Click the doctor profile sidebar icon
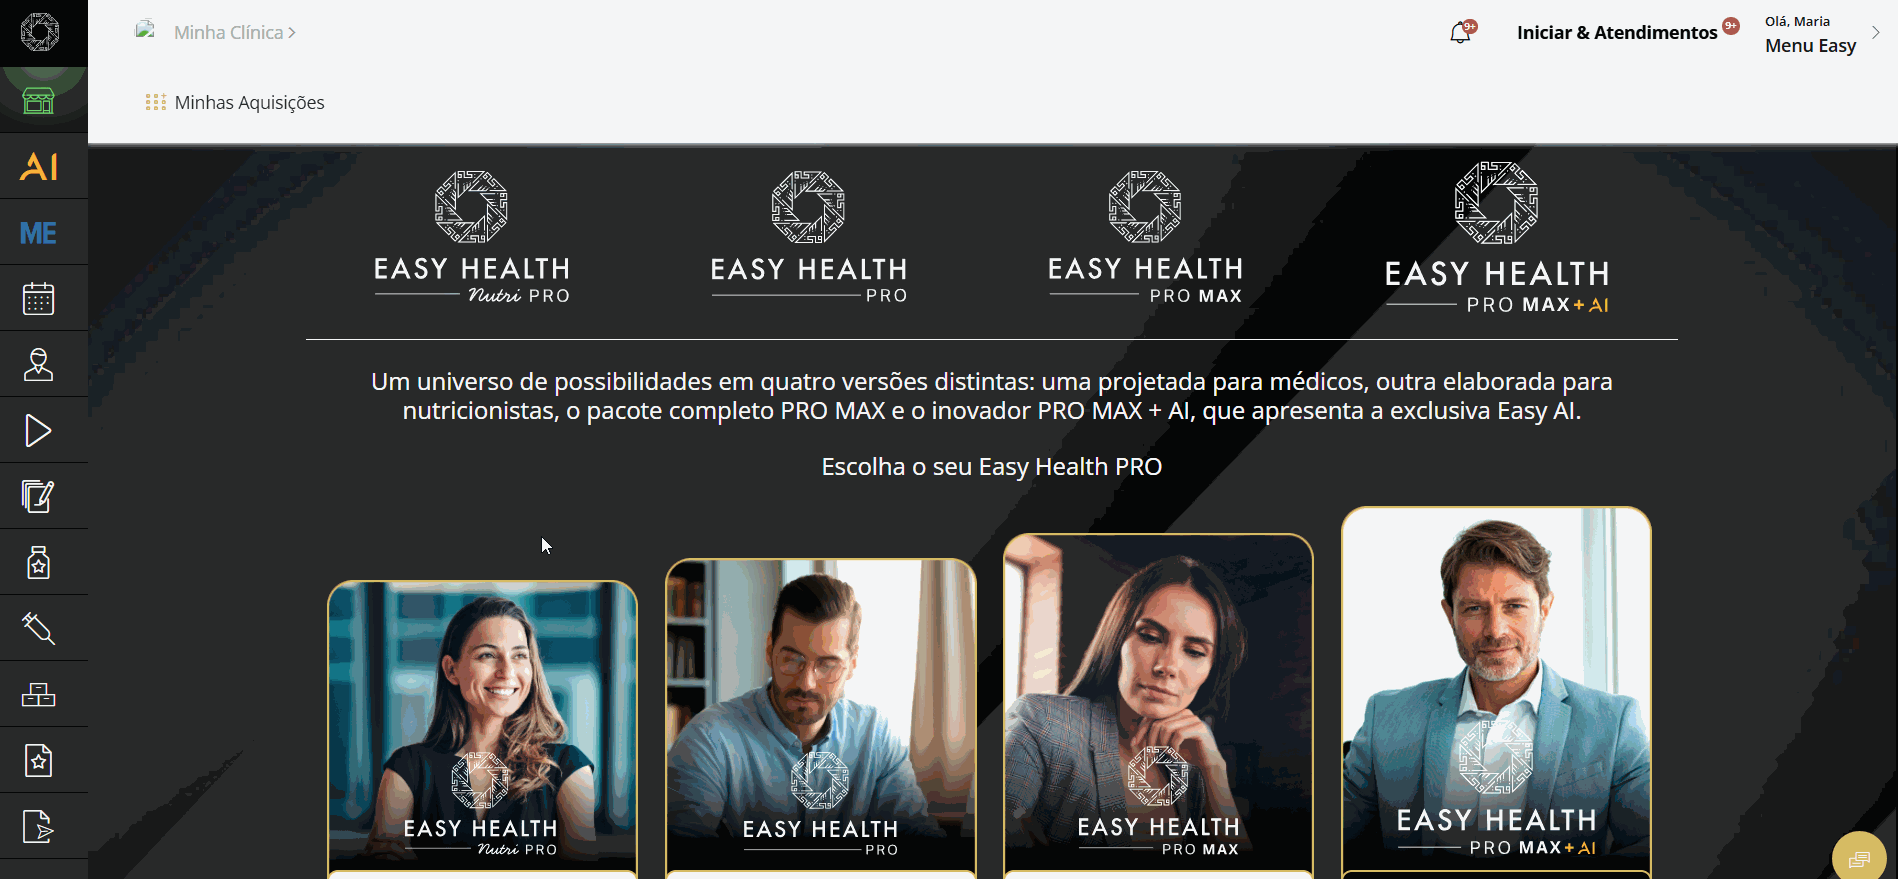The width and height of the screenshot is (1898, 879). point(38,365)
